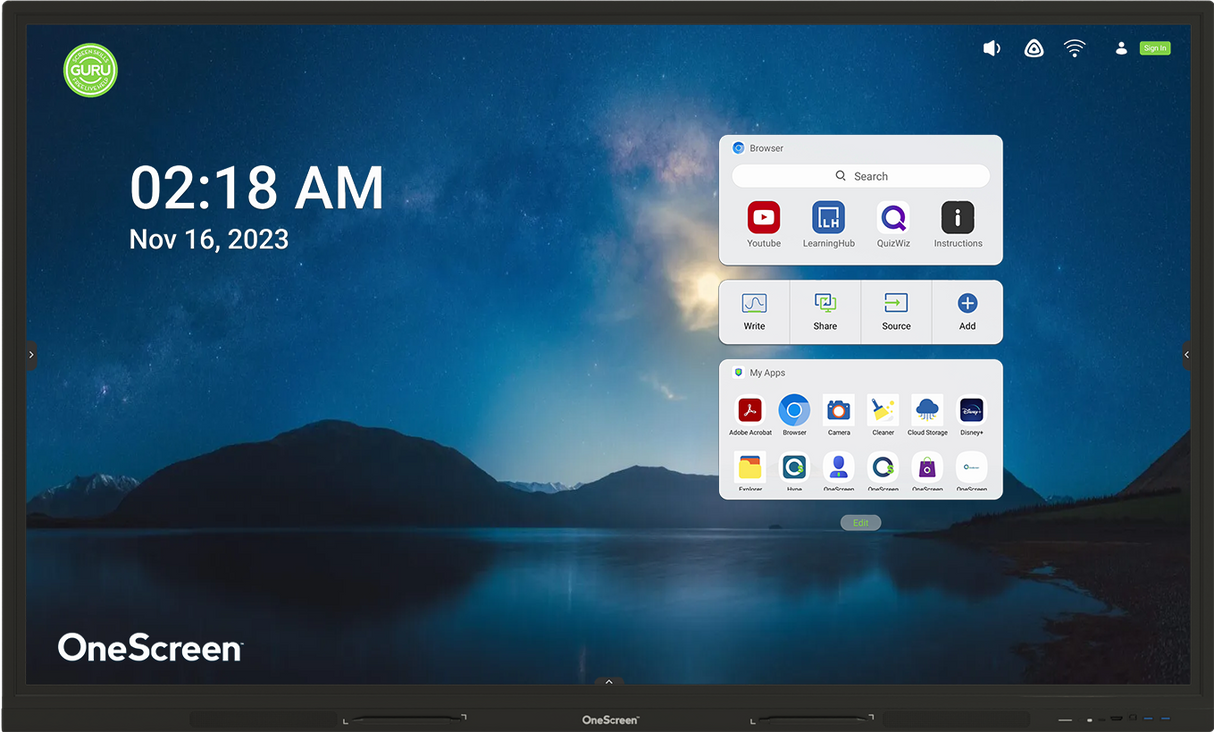This screenshot has width=1214, height=732.
Task: Open the Youtube app shortcut
Action: [x=763, y=218]
